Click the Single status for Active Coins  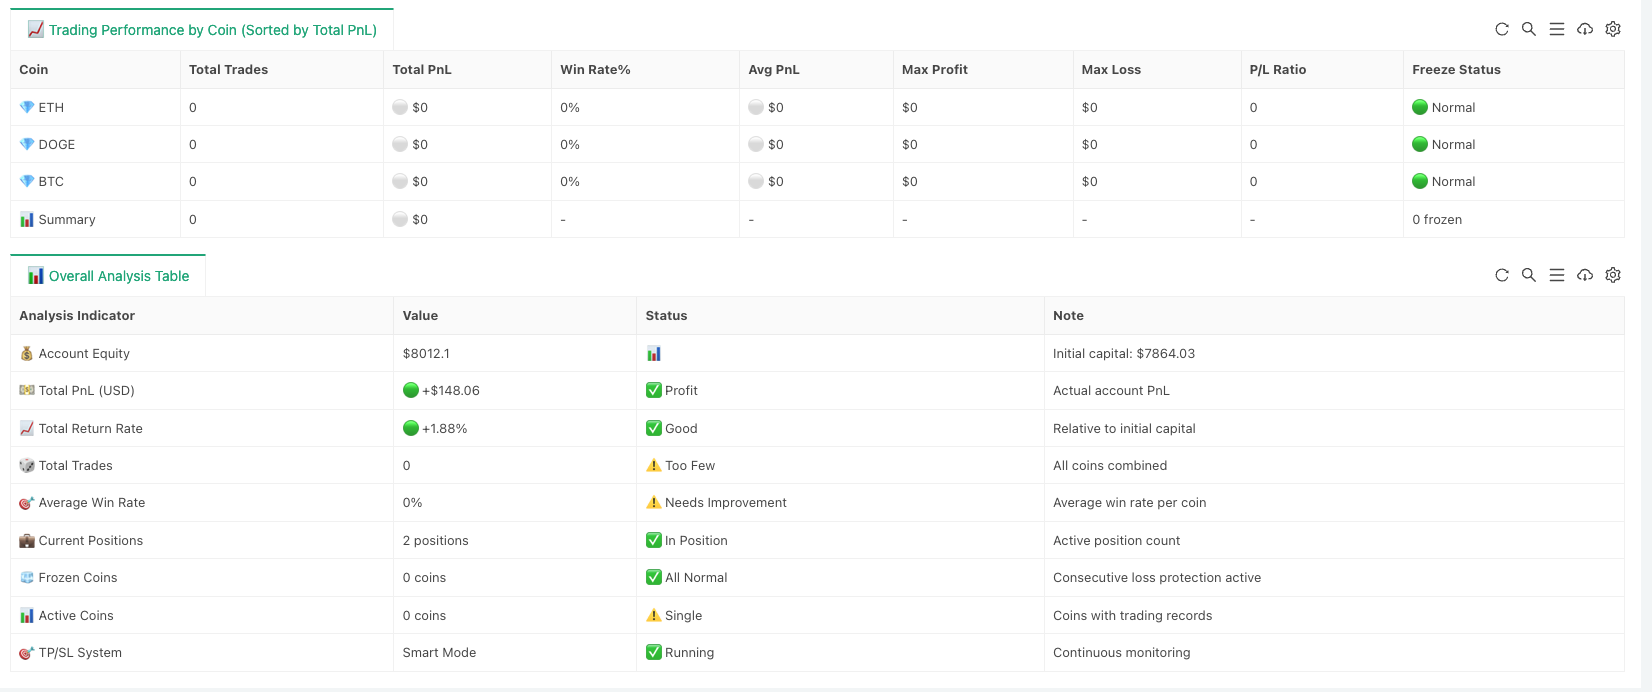point(684,615)
